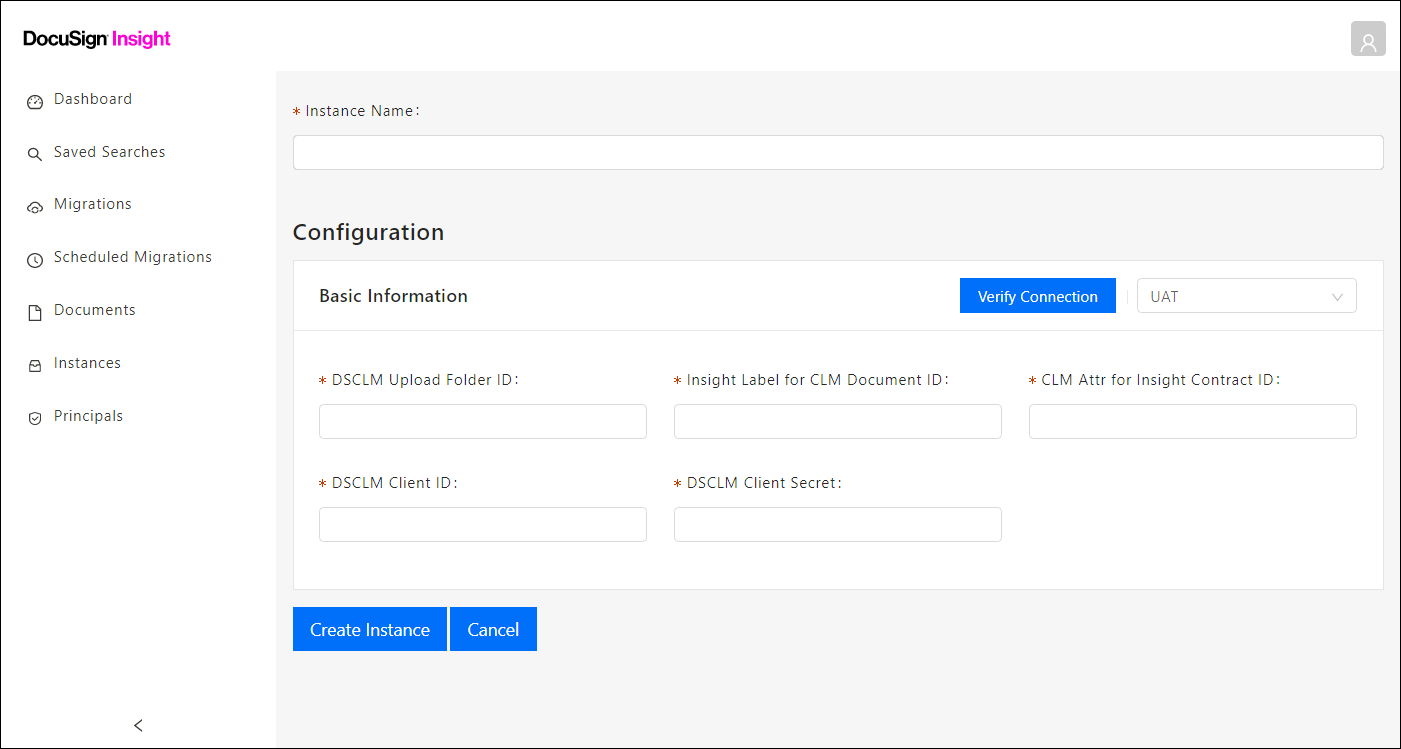Open the user profile avatar

pos(1368,39)
